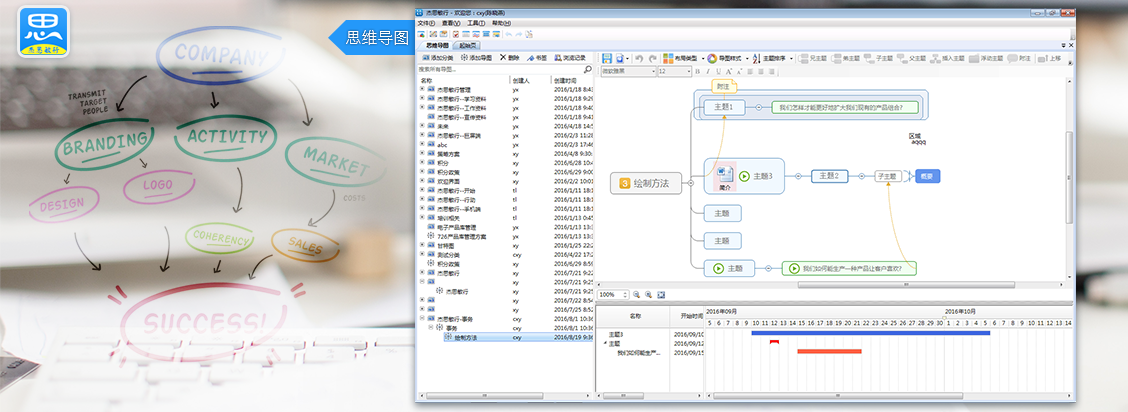Click the fit-to-window icon by zoom controls

(x=661, y=295)
